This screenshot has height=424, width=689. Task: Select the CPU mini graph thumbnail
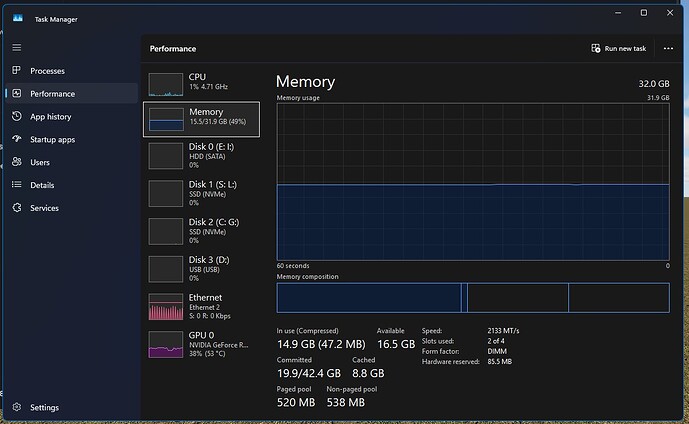(x=166, y=84)
